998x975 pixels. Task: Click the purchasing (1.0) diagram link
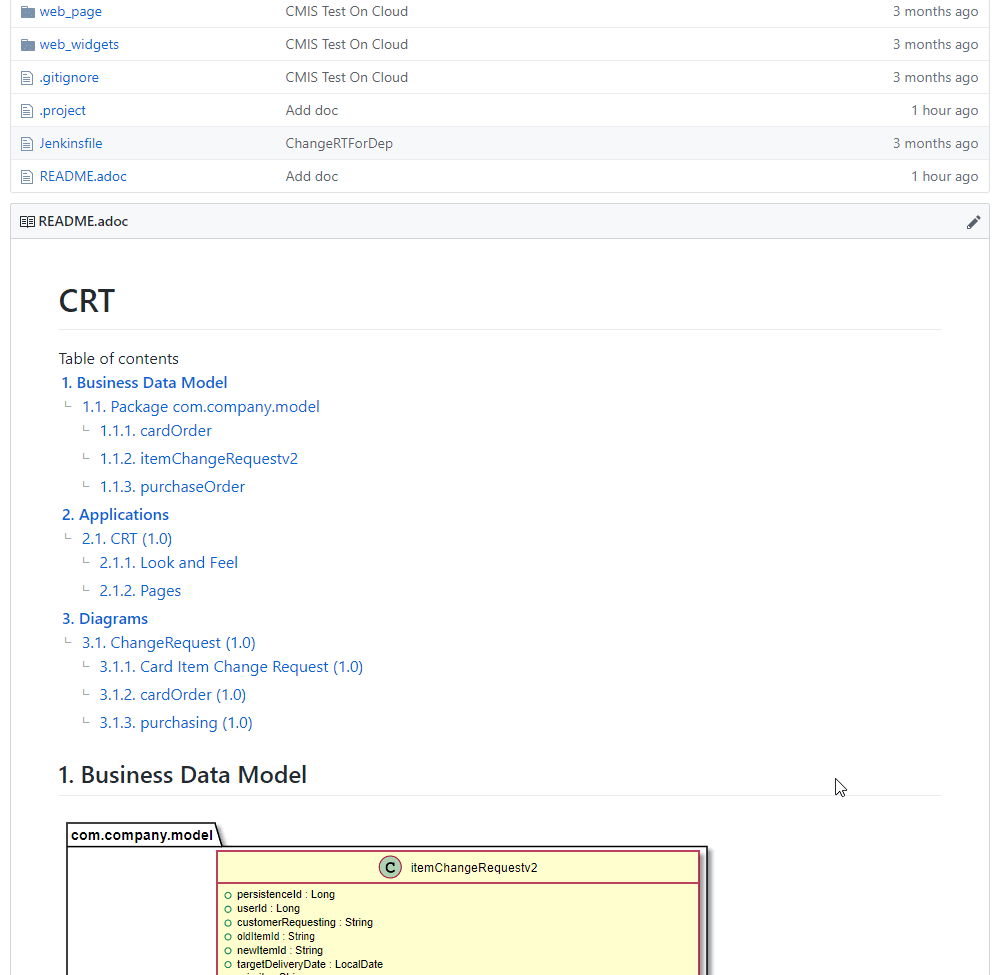[175, 722]
